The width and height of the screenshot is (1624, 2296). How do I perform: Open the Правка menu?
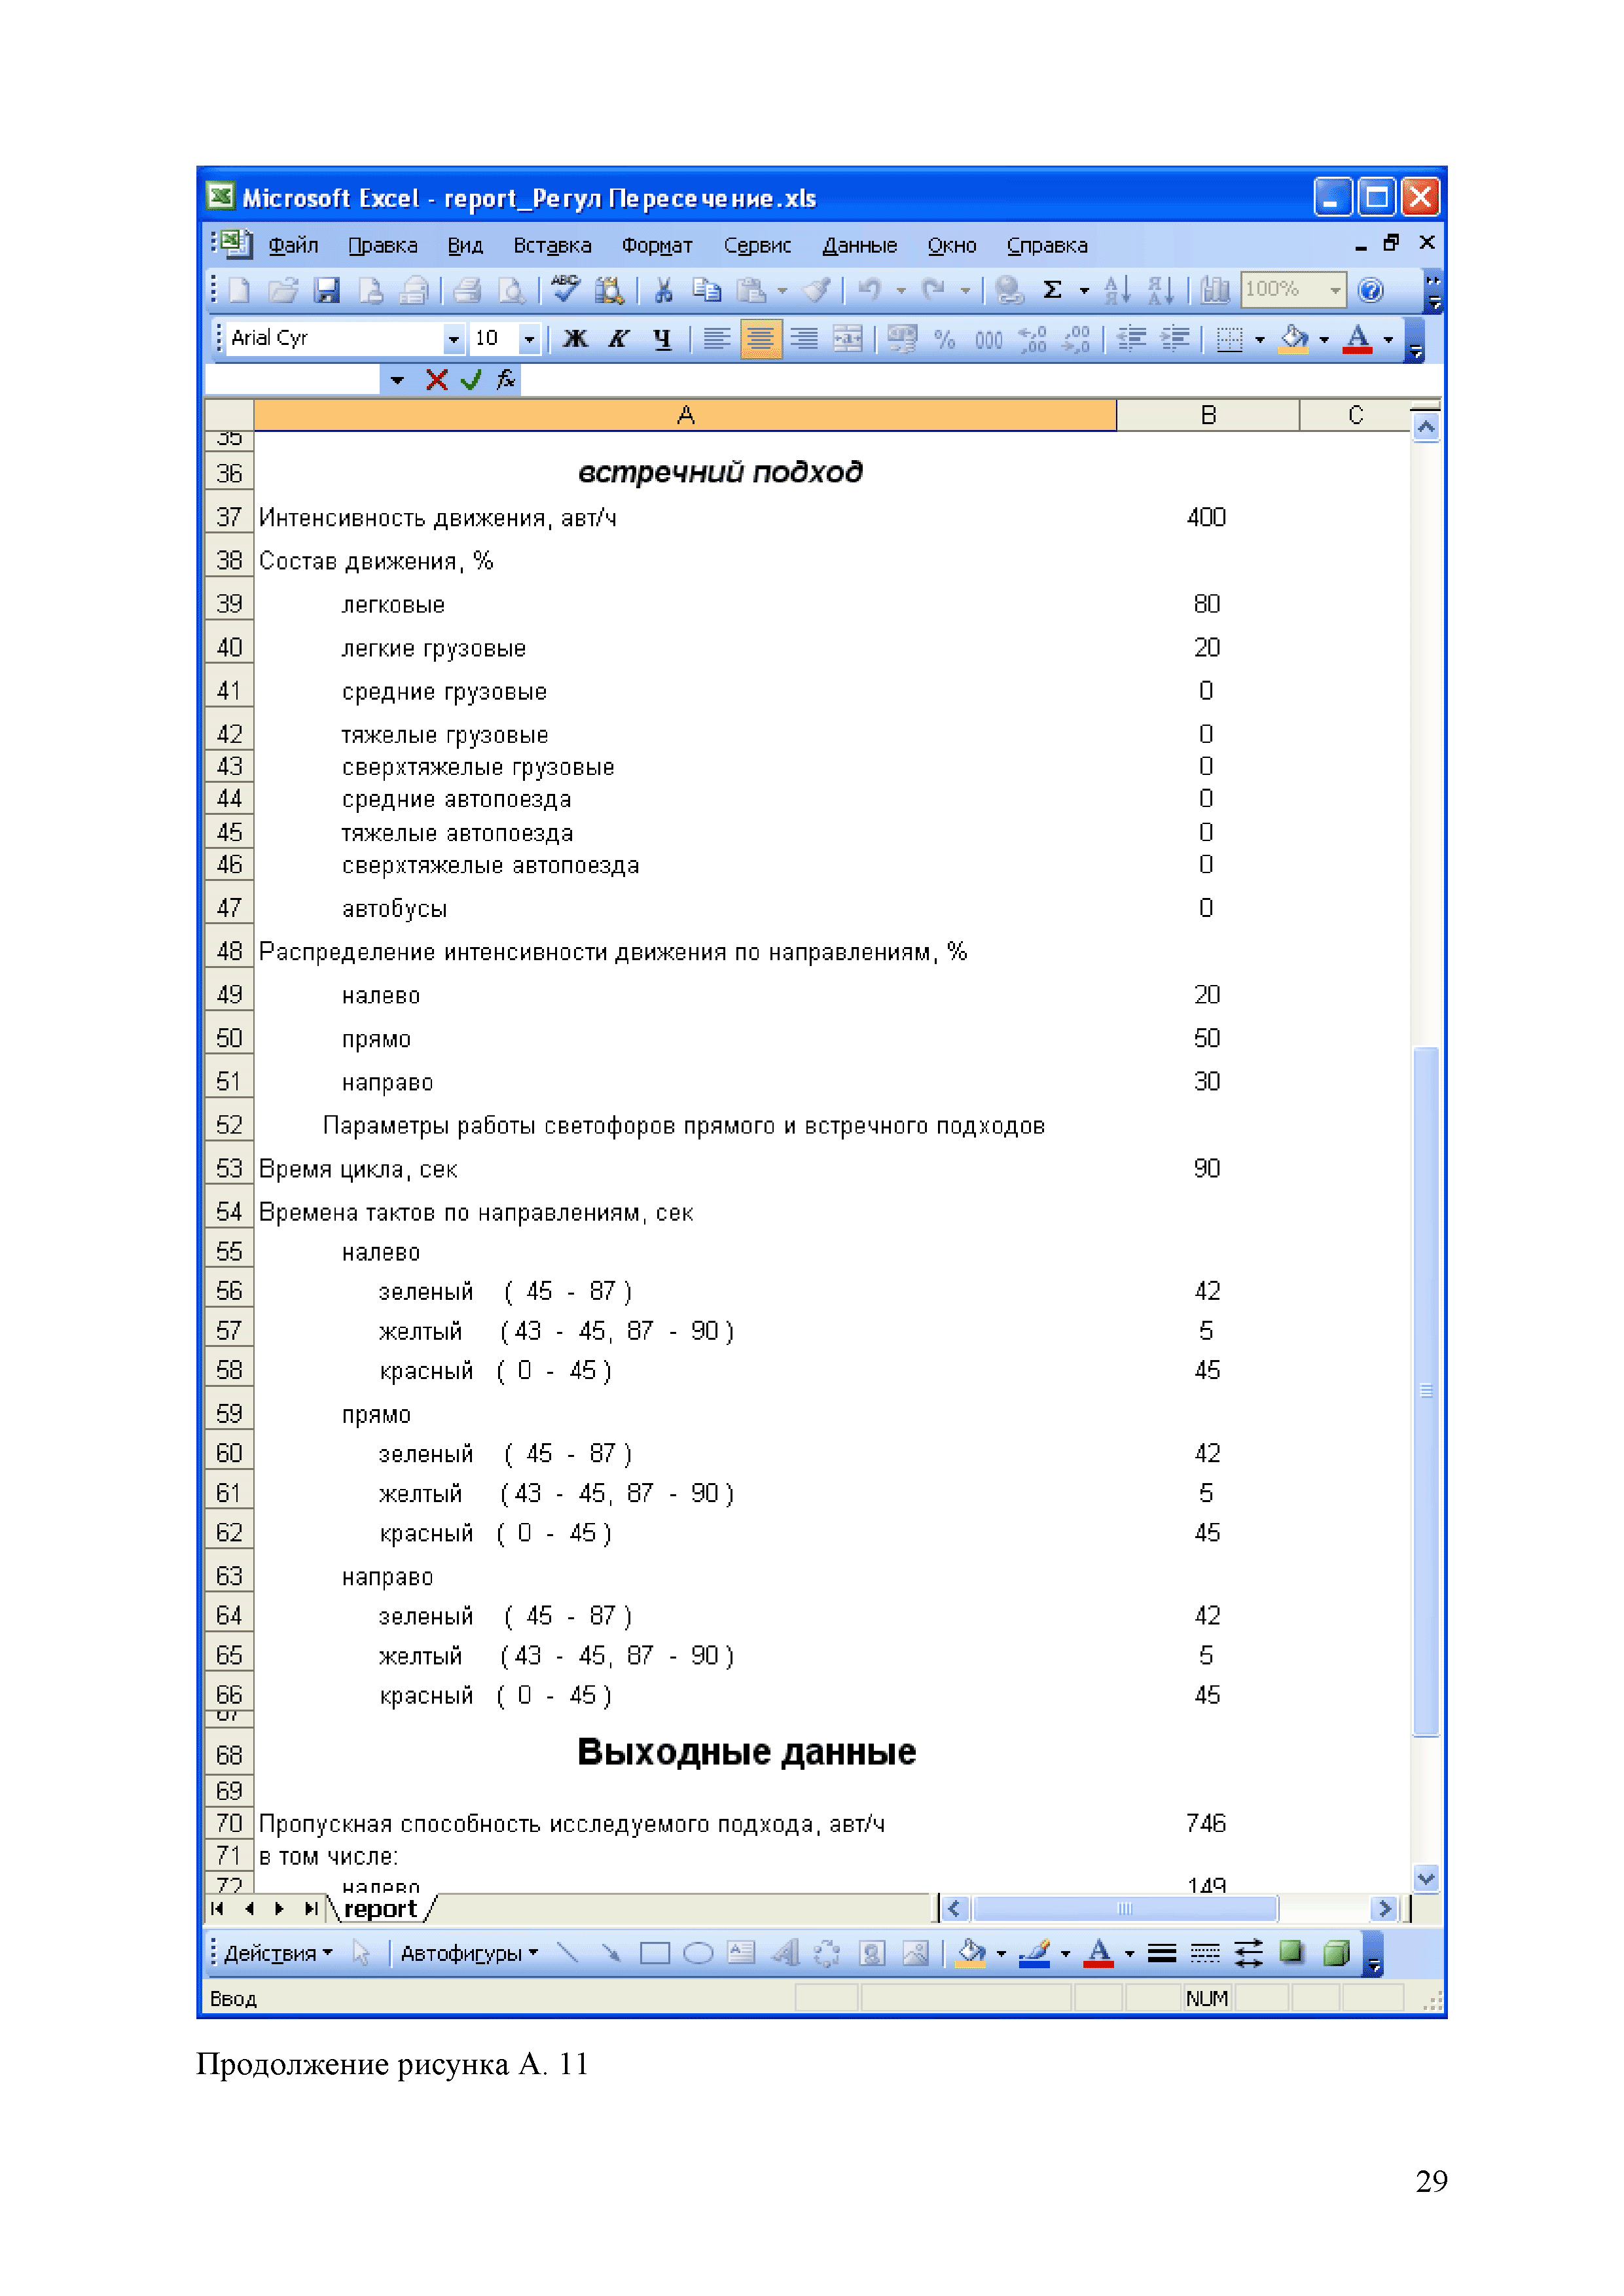[382, 245]
